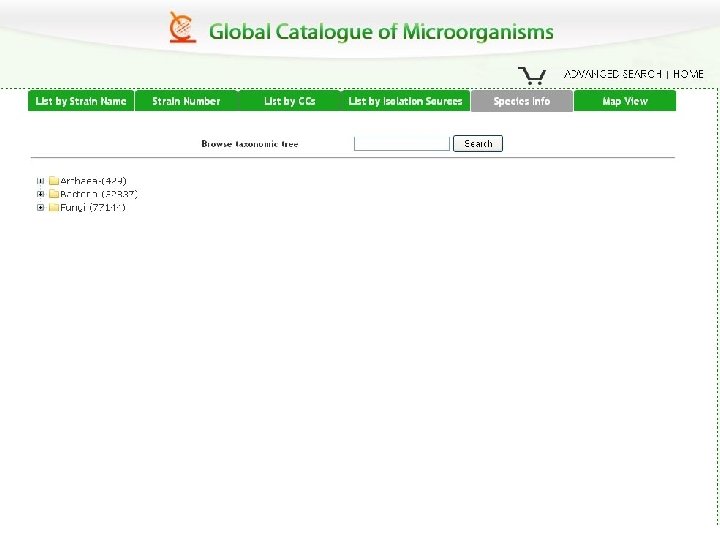This screenshot has height=540, width=720.
Task: Expand the Fungi tree node
Action: point(40,208)
